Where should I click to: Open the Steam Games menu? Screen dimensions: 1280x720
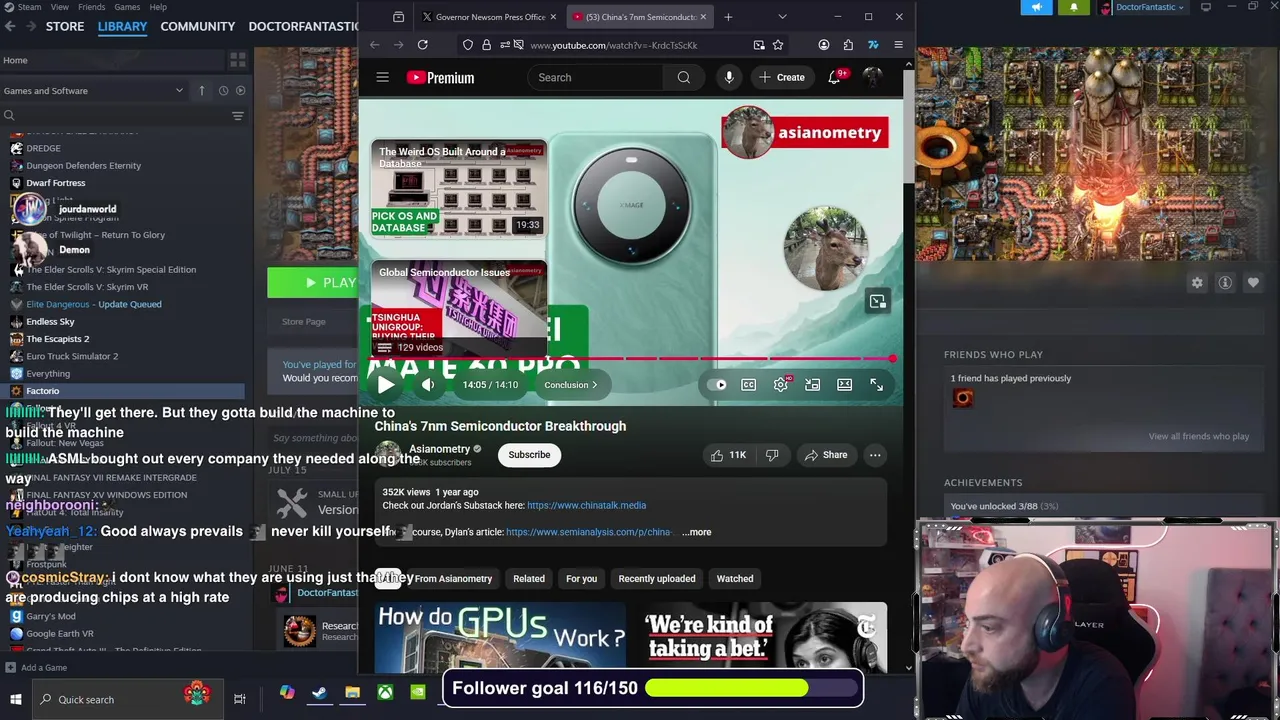point(127,7)
